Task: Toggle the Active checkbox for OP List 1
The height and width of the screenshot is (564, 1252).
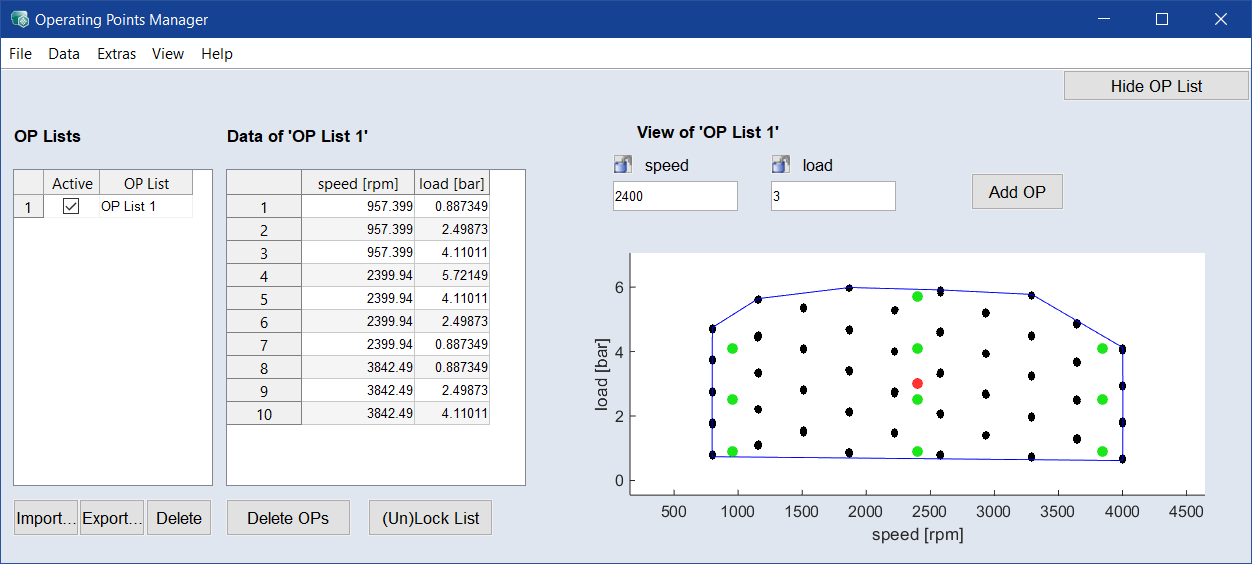Action: tap(71, 206)
